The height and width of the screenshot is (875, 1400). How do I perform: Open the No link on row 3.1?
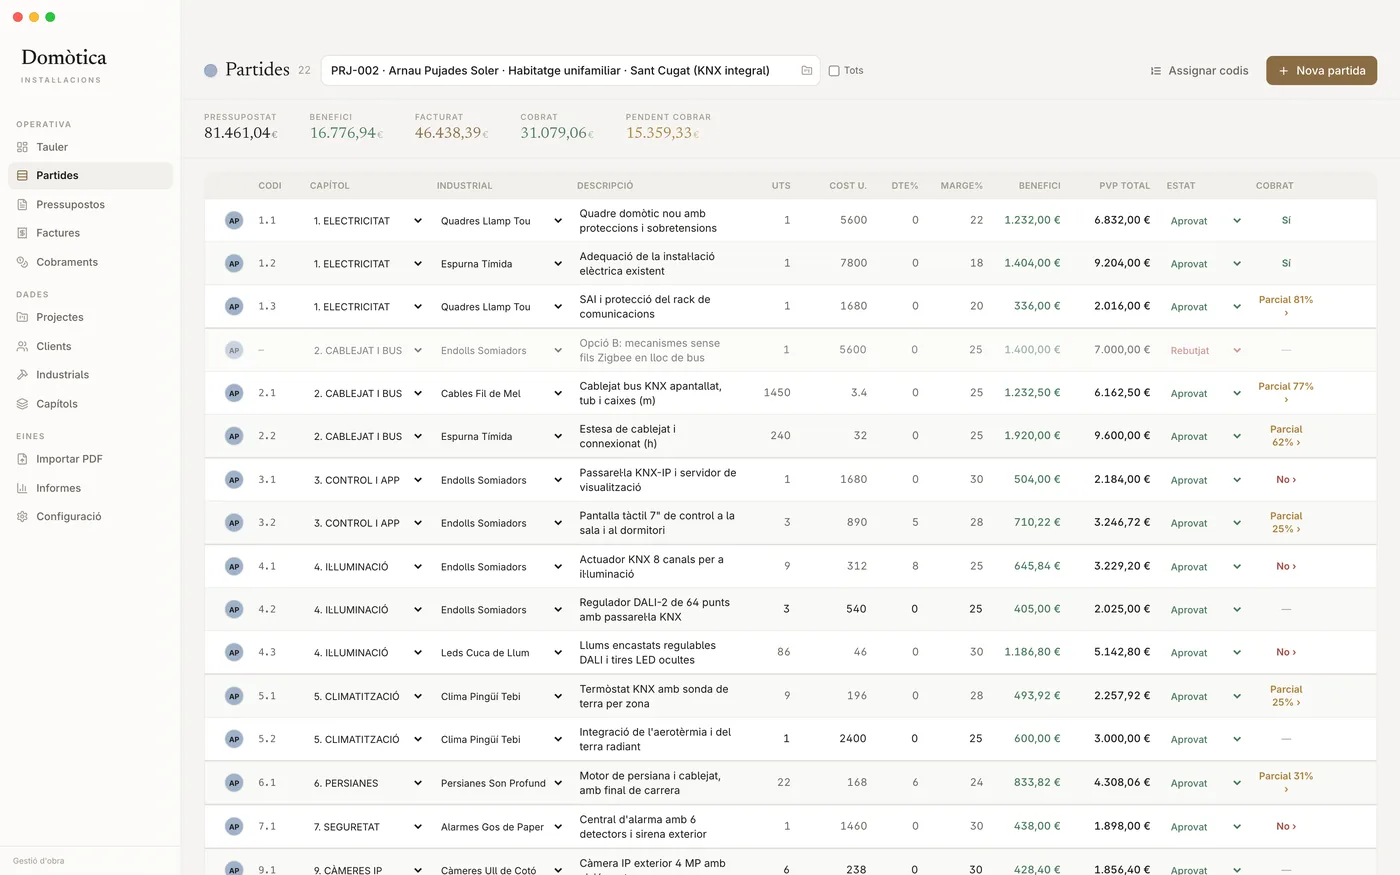tap(1286, 480)
